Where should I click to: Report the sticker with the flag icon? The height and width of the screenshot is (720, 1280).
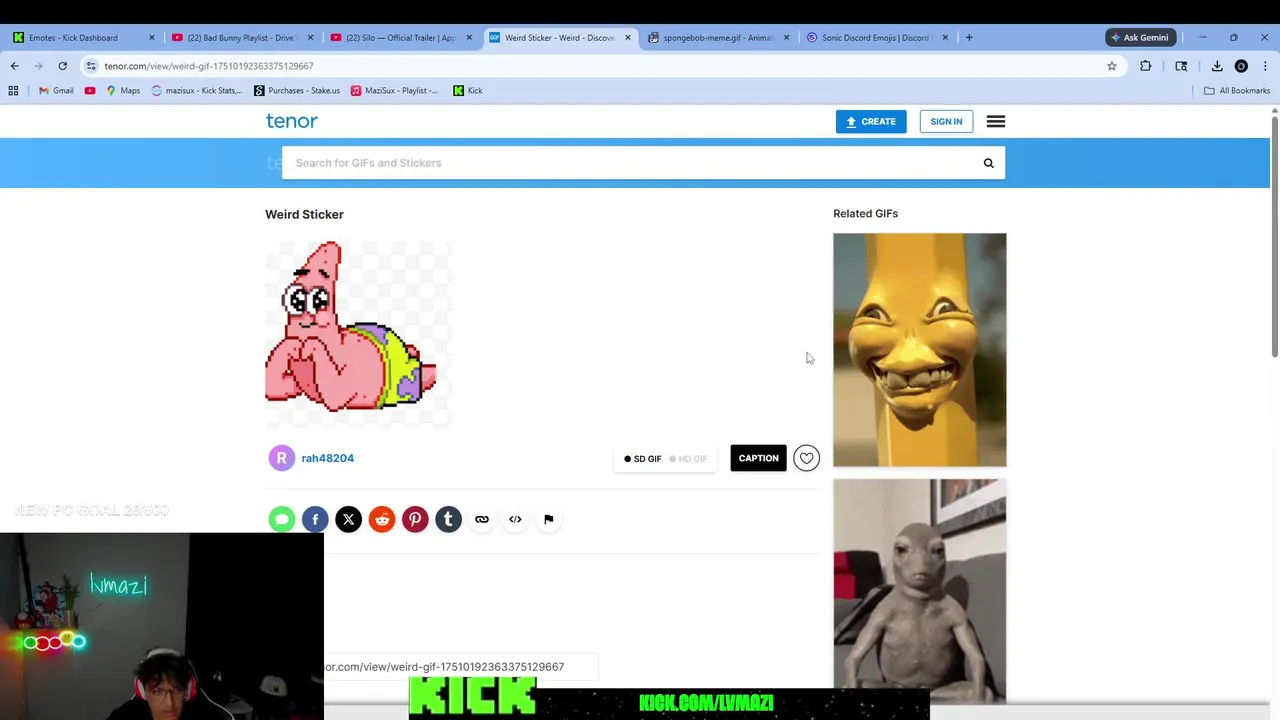pos(548,519)
